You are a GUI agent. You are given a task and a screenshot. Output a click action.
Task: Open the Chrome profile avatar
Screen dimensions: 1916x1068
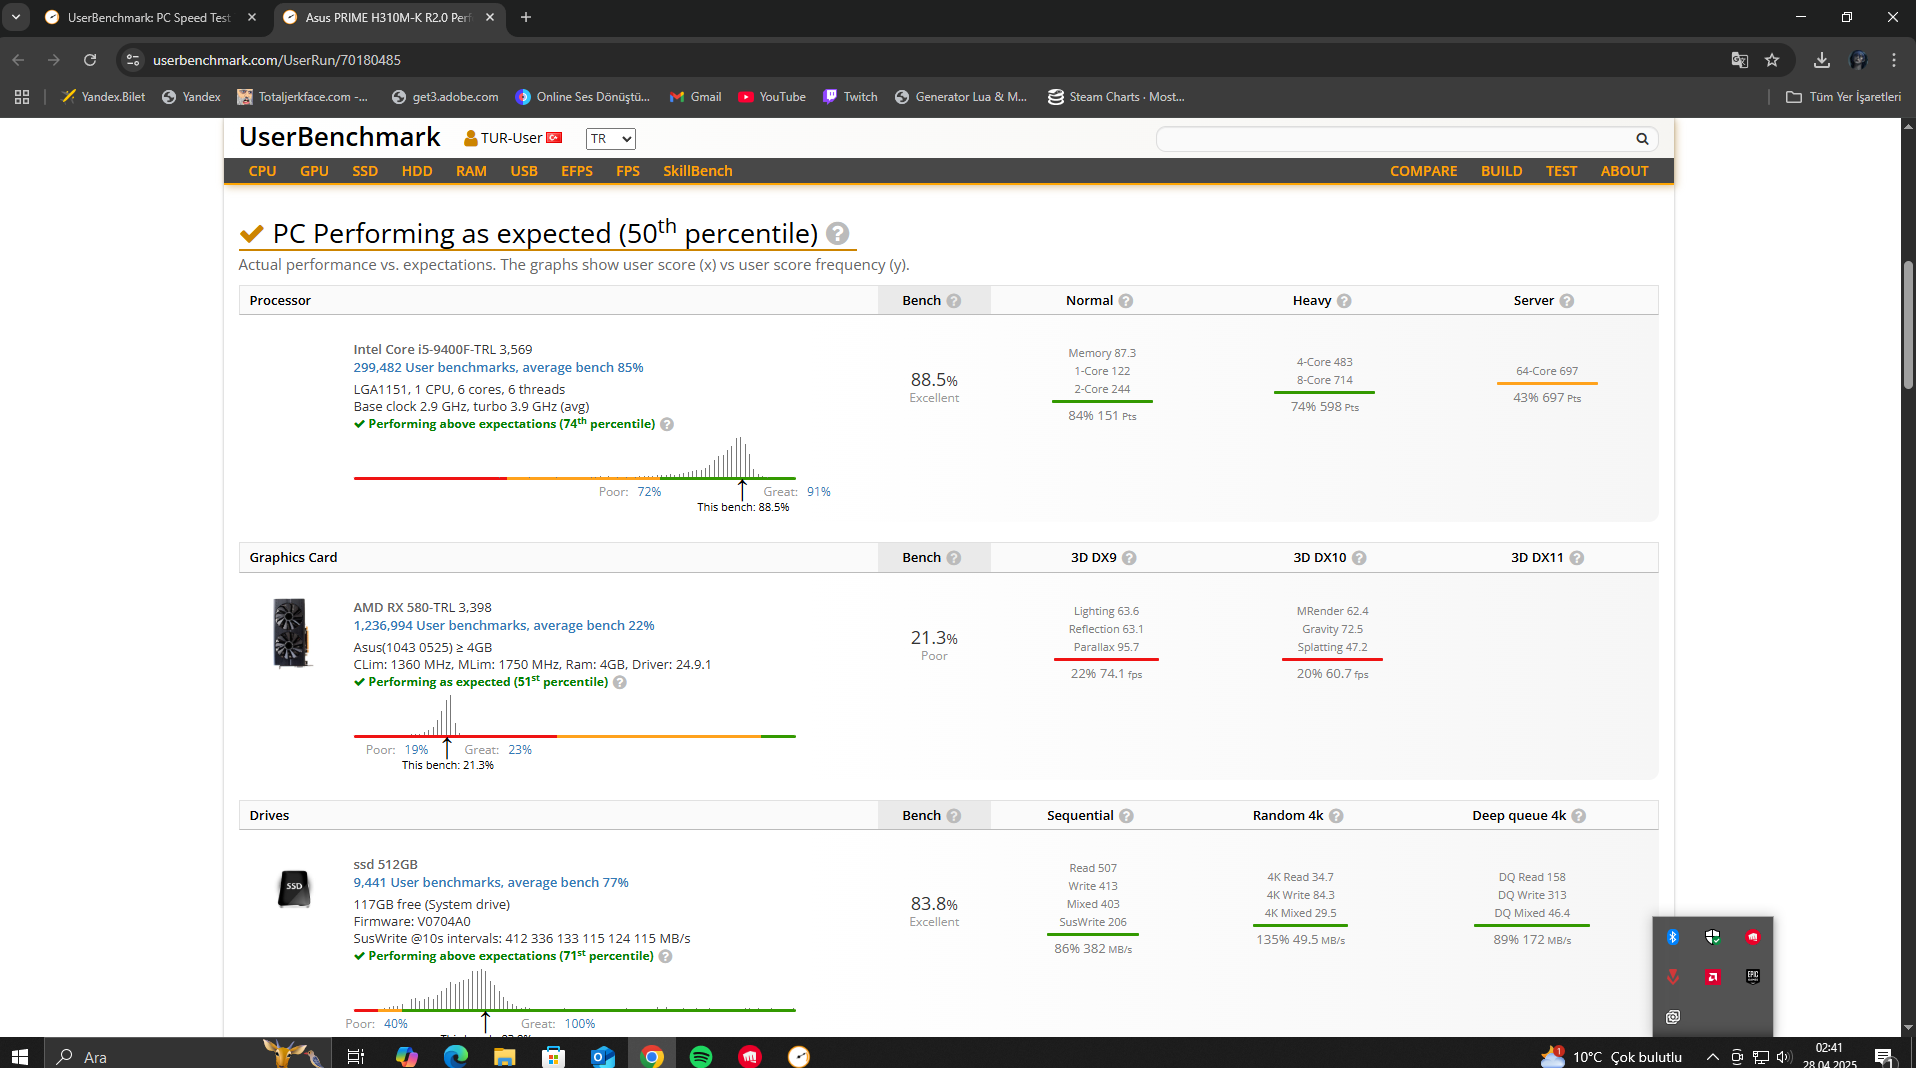pyautogui.click(x=1858, y=60)
